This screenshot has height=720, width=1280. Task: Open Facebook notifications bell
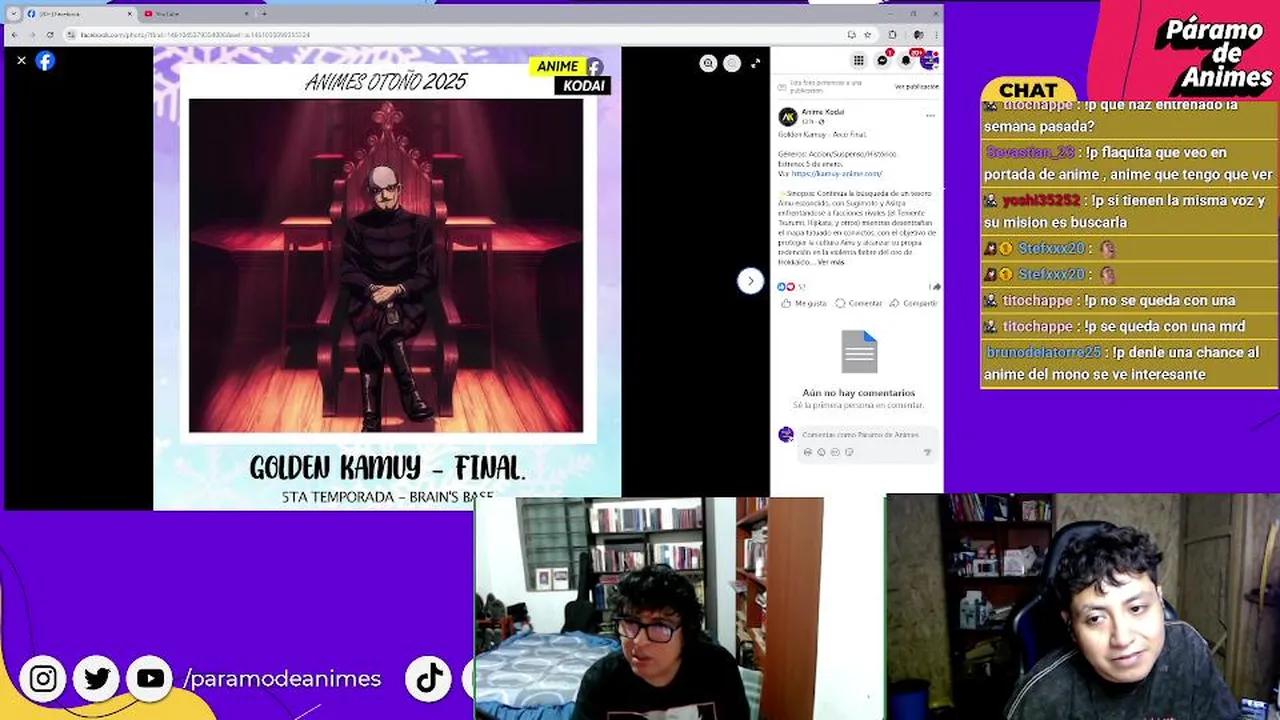tap(906, 60)
